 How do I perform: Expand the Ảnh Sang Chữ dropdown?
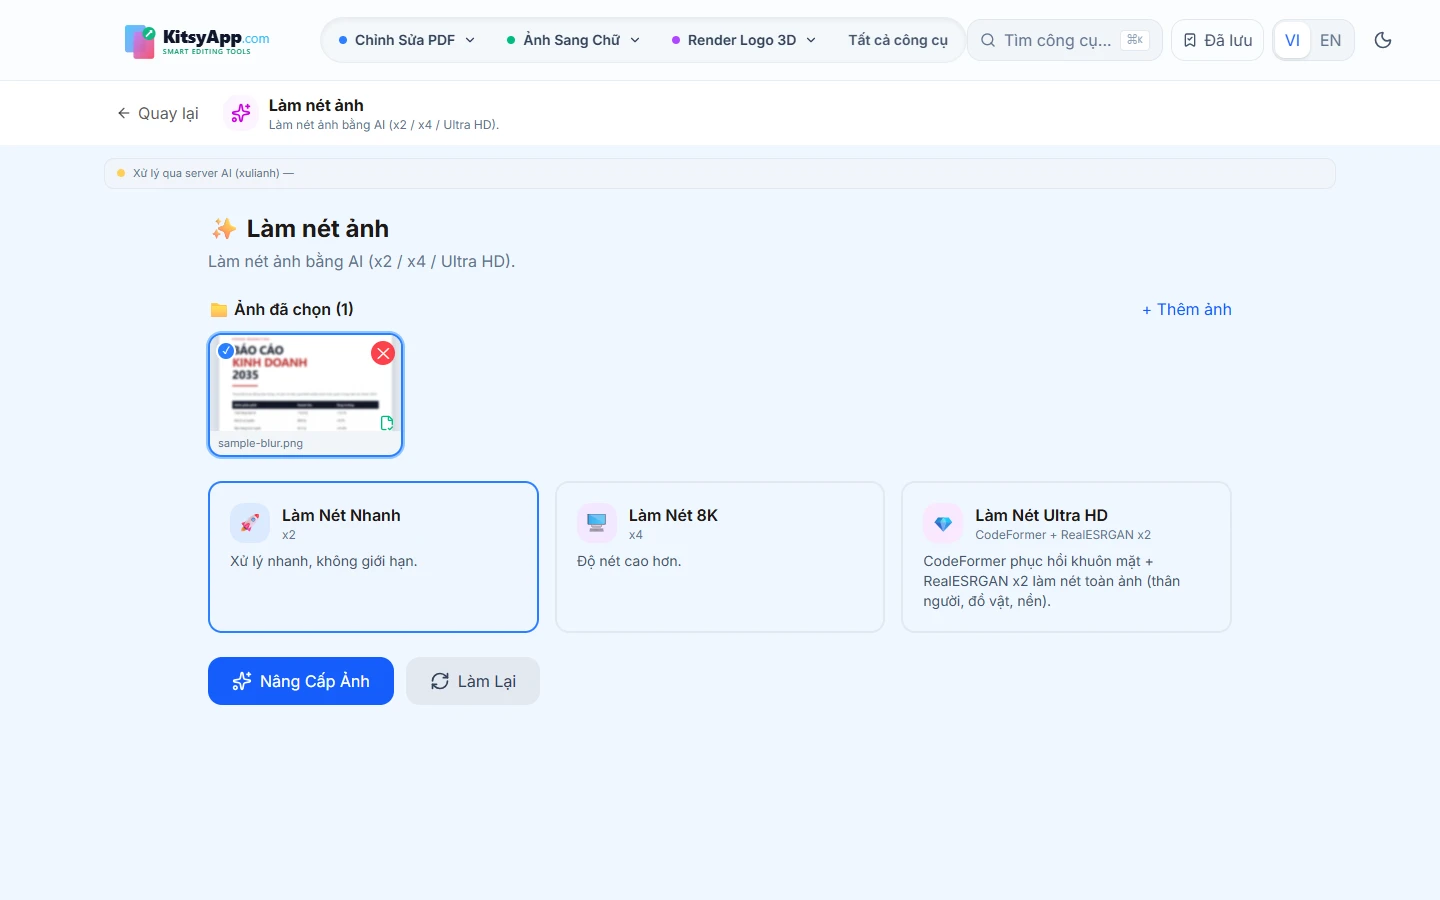tap(573, 40)
